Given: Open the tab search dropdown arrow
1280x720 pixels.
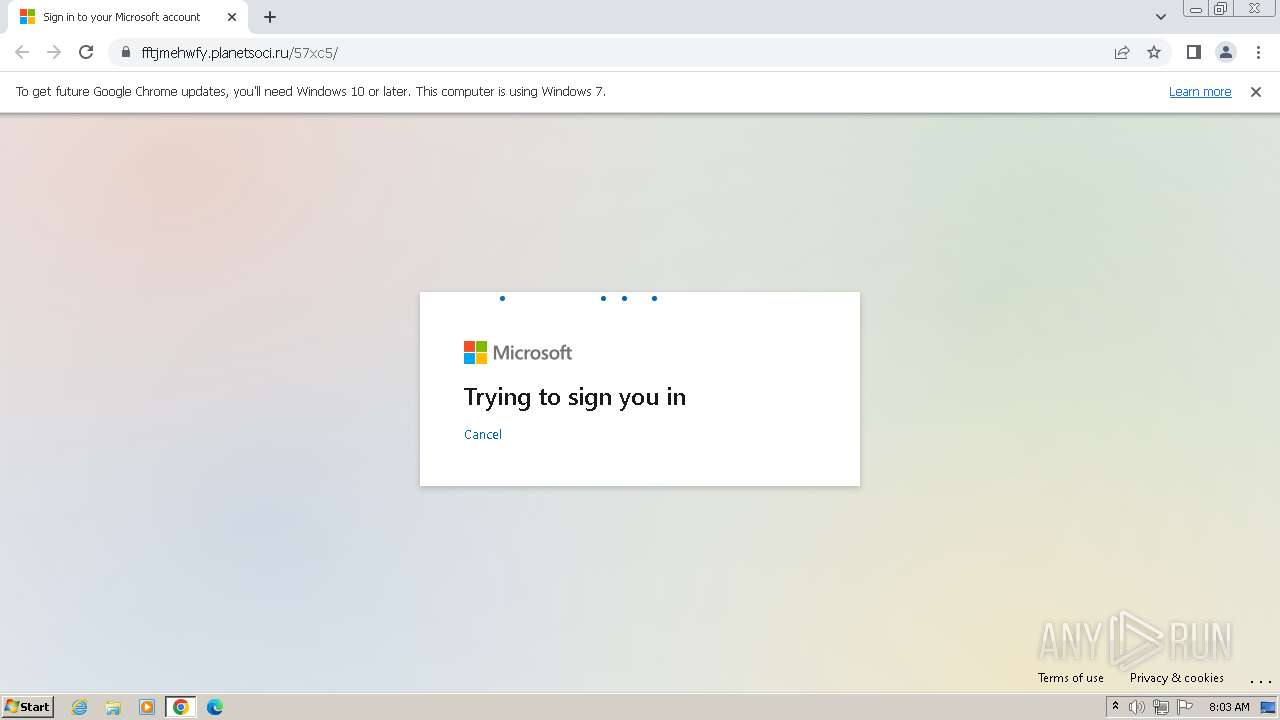Looking at the screenshot, I should [x=1161, y=17].
